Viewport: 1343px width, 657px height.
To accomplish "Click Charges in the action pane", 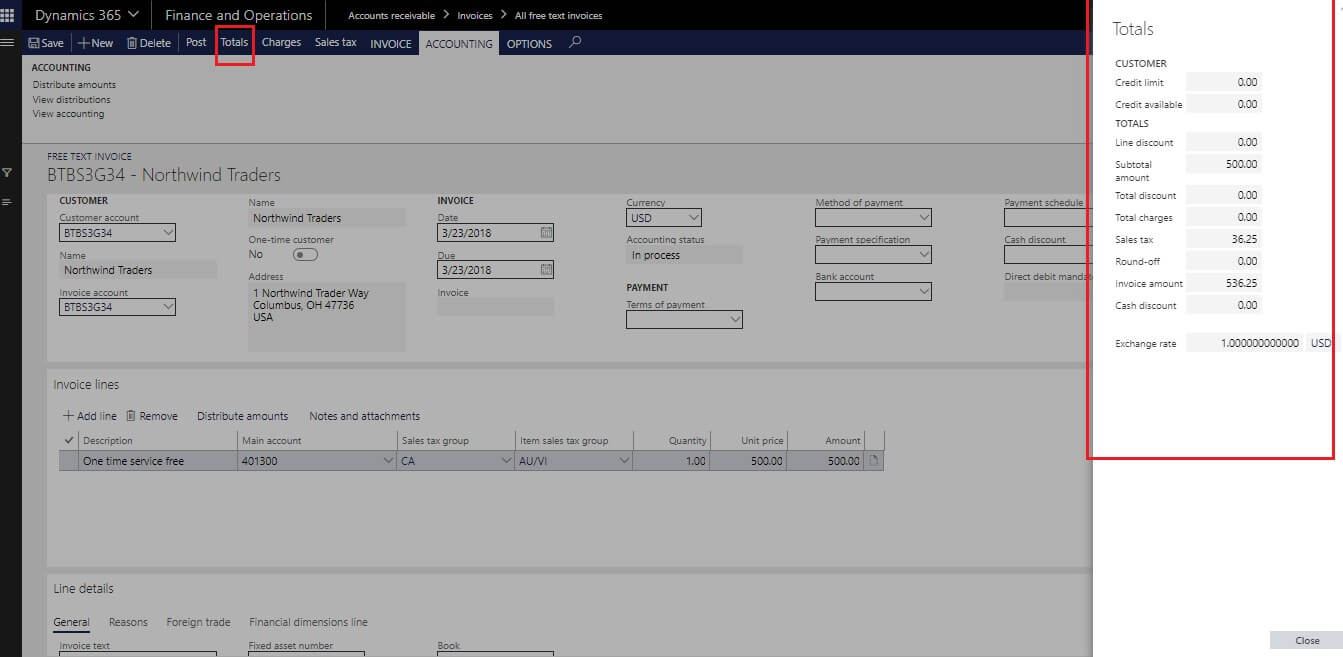I will click(x=281, y=43).
